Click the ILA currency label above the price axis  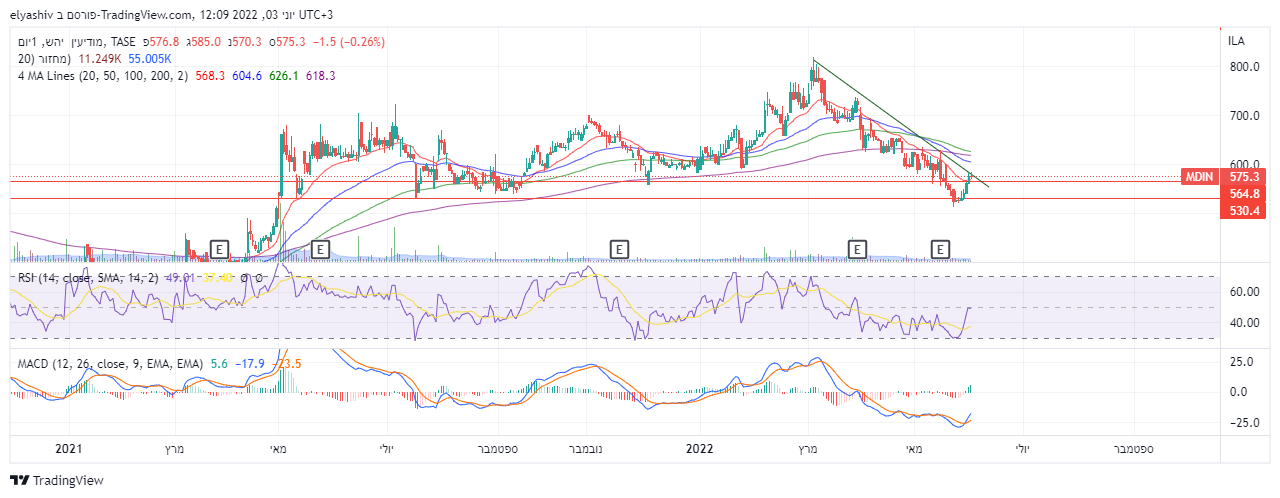pyautogui.click(x=1237, y=40)
